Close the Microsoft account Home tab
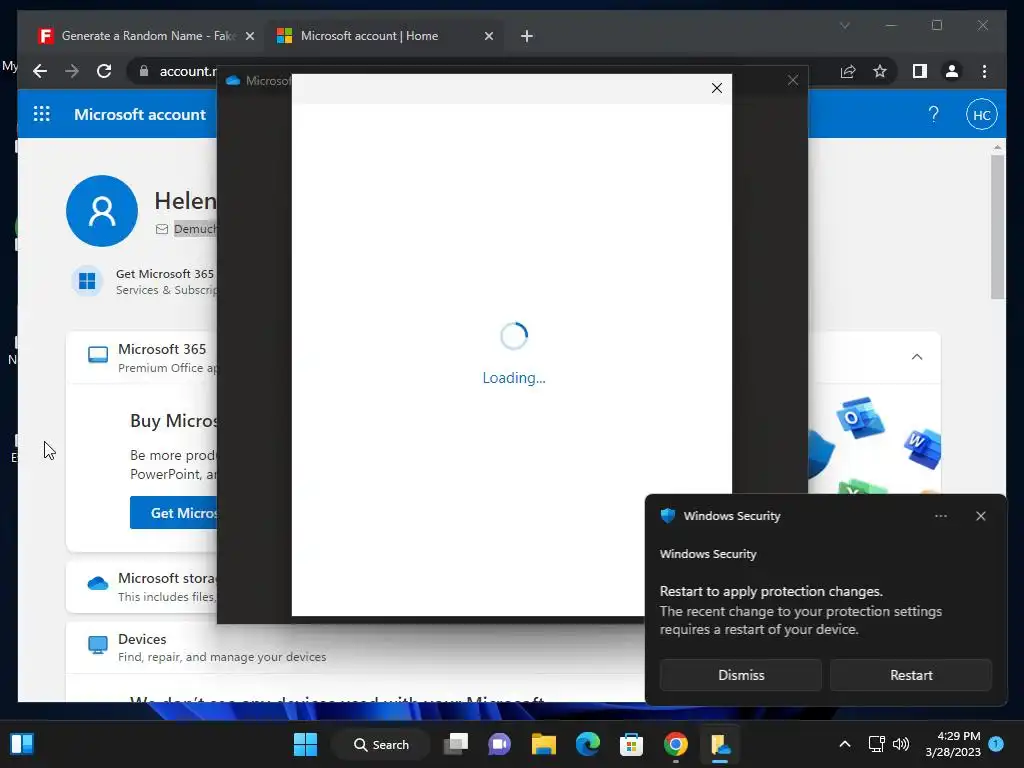The width and height of the screenshot is (1024, 768). (x=488, y=36)
